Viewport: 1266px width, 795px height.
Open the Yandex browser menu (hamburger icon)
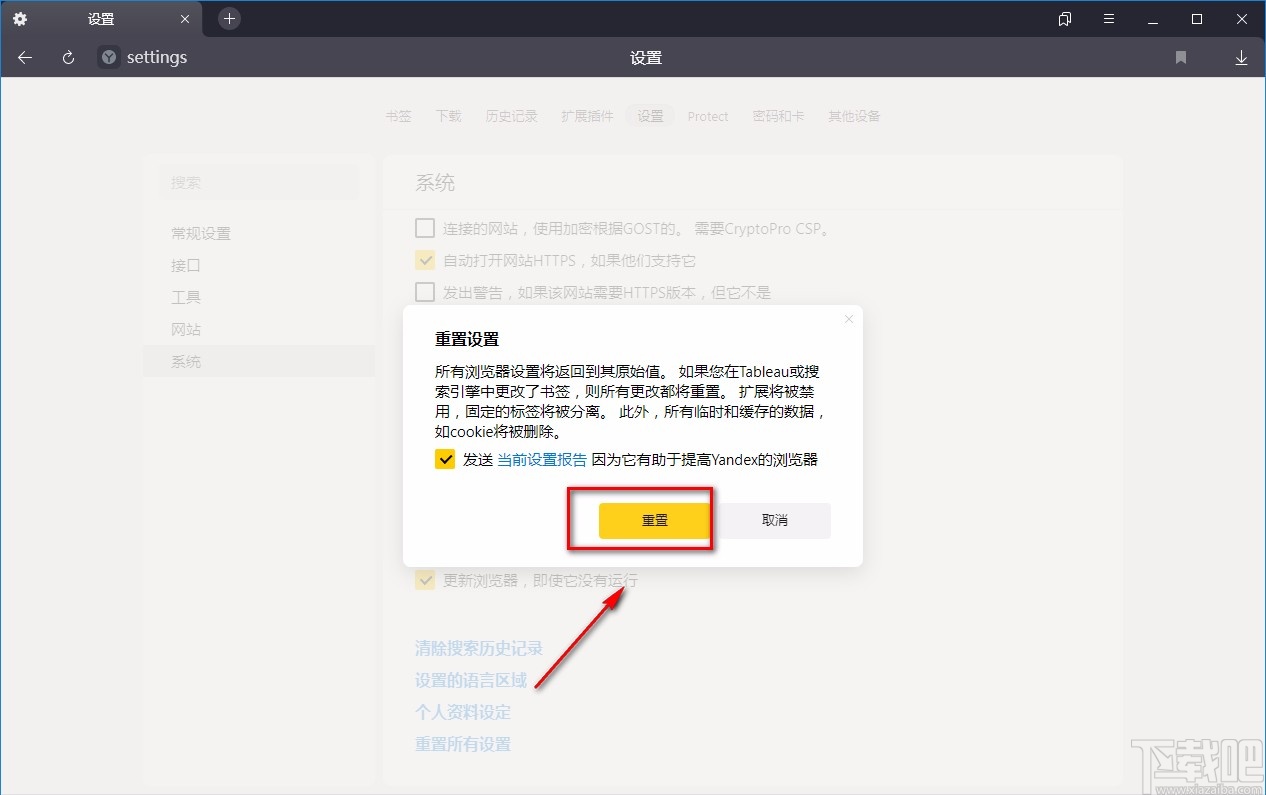pos(1108,18)
